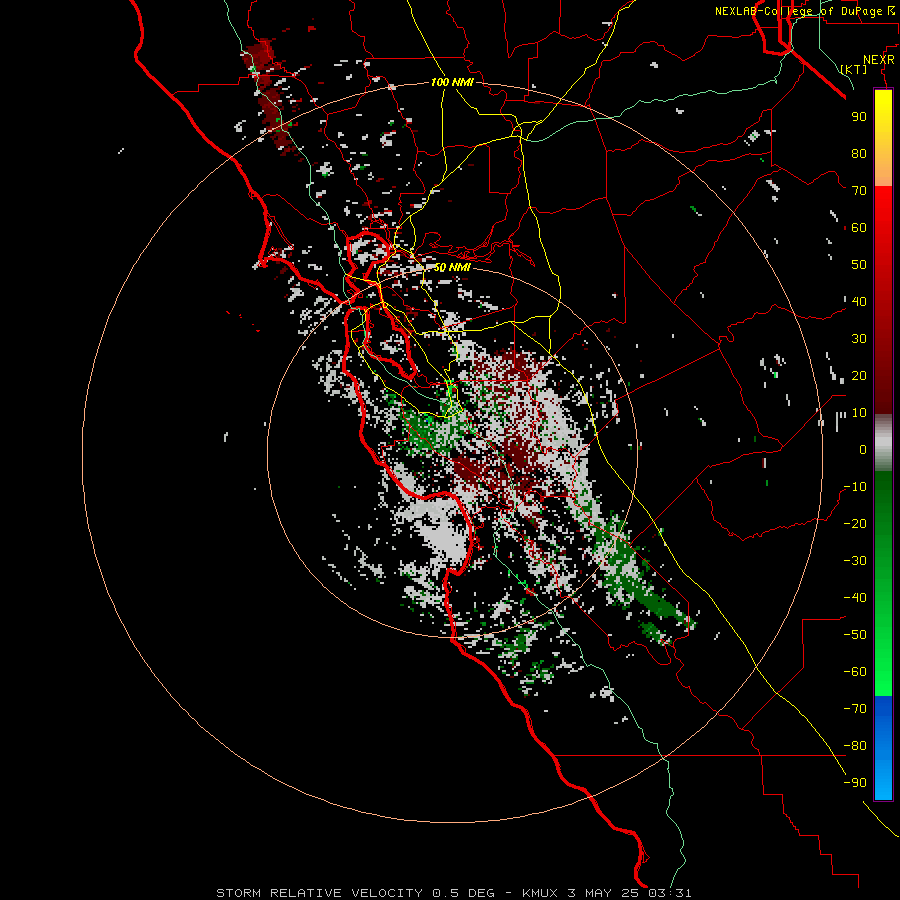This screenshot has height=900, width=900.
Task: Click the 50 NMI range ring label
Action: (x=452, y=267)
